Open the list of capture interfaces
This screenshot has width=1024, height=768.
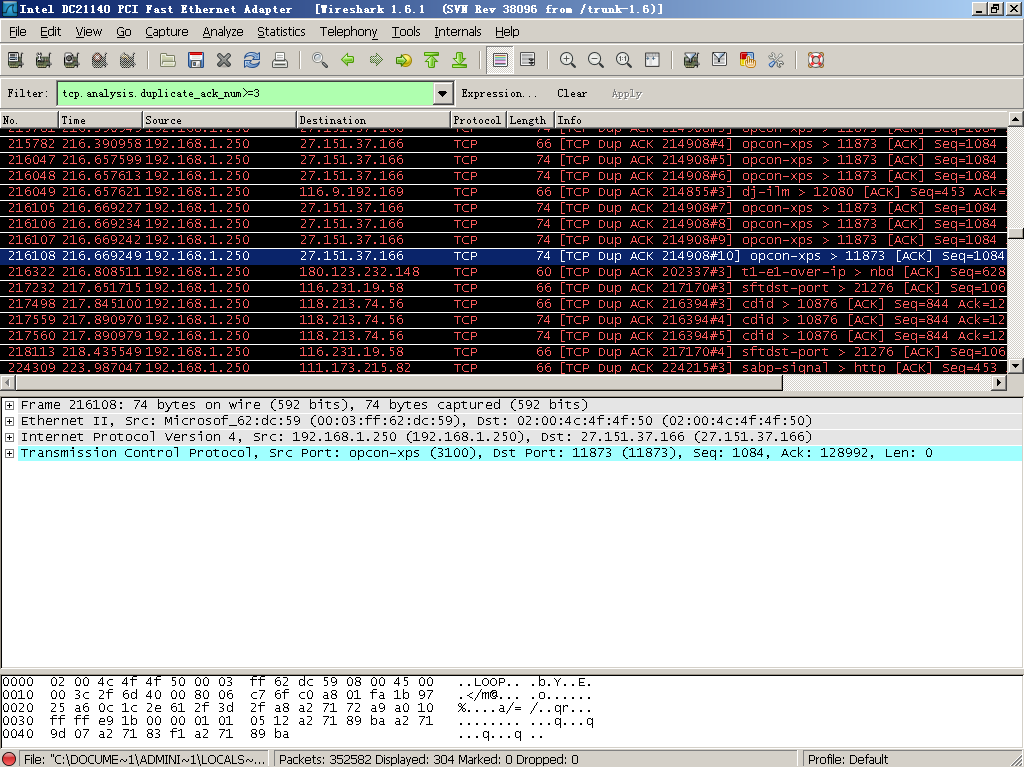(x=16, y=60)
